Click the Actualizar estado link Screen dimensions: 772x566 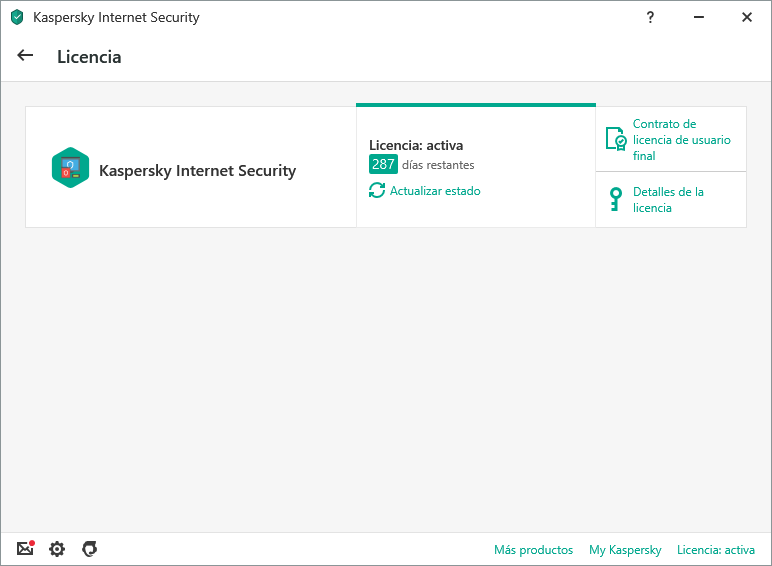(x=434, y=190)
